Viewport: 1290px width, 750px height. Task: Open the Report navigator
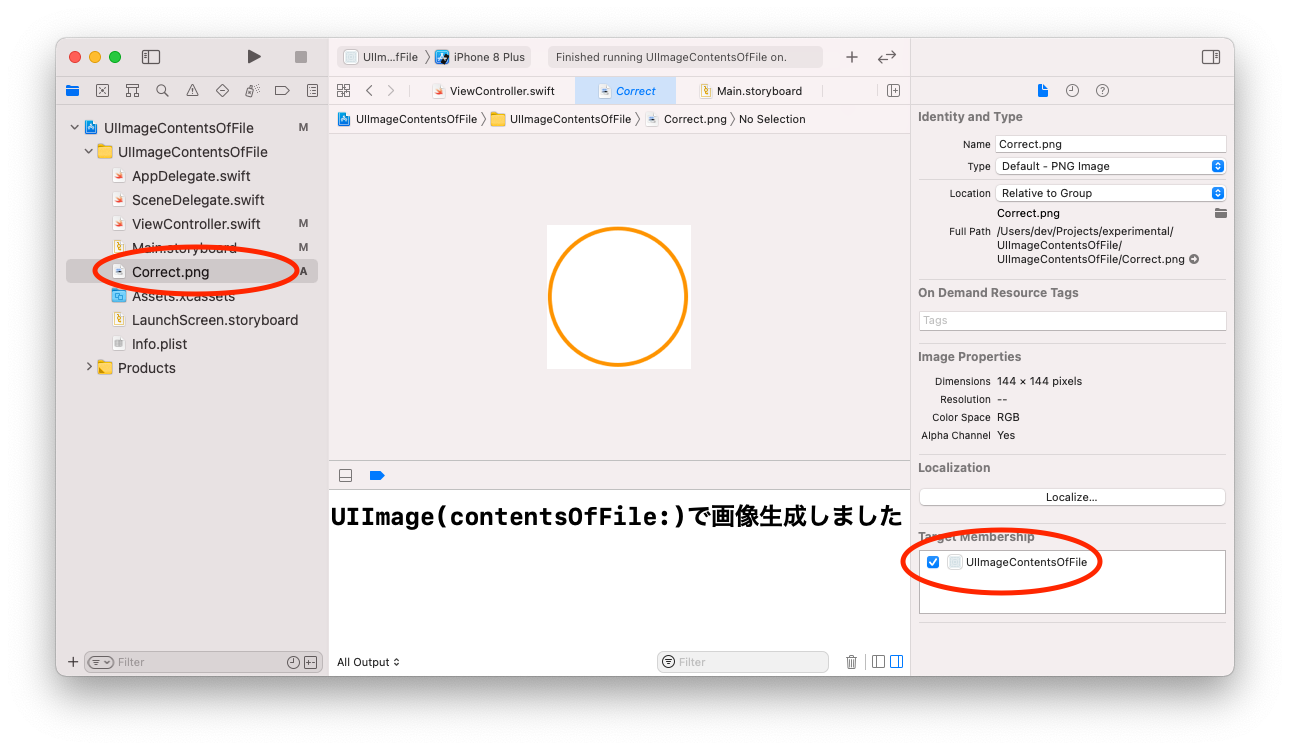[x=312, y=90]
